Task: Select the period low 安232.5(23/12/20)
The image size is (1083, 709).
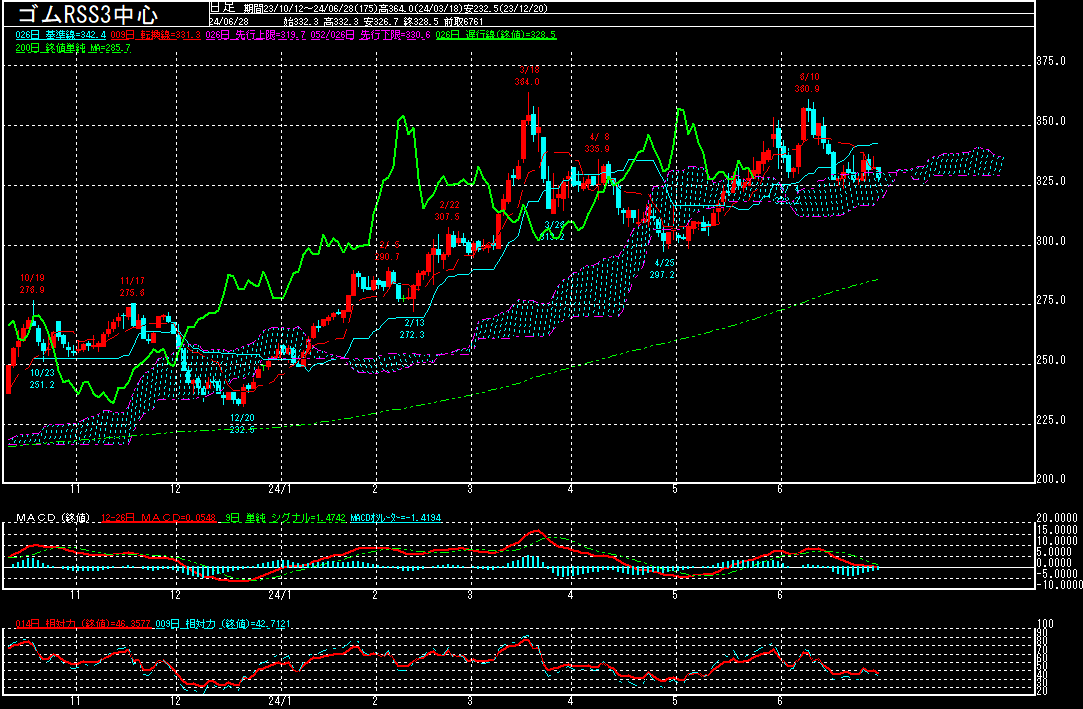Action: coord(508,8)
